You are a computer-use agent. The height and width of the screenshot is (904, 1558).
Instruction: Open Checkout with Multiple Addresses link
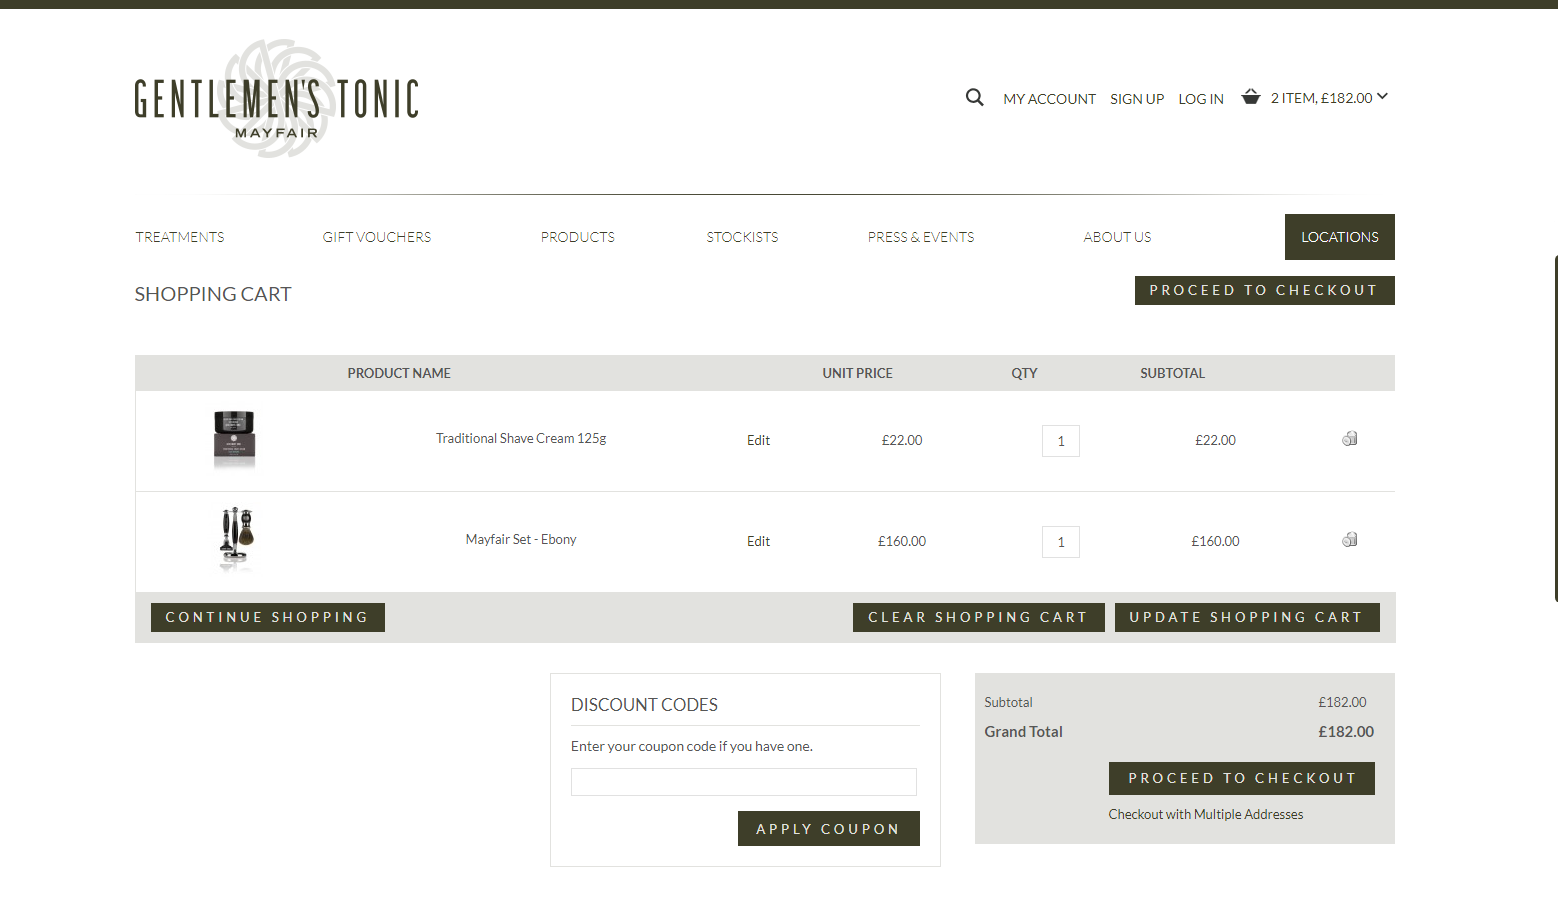click(x=1206, y=814)
